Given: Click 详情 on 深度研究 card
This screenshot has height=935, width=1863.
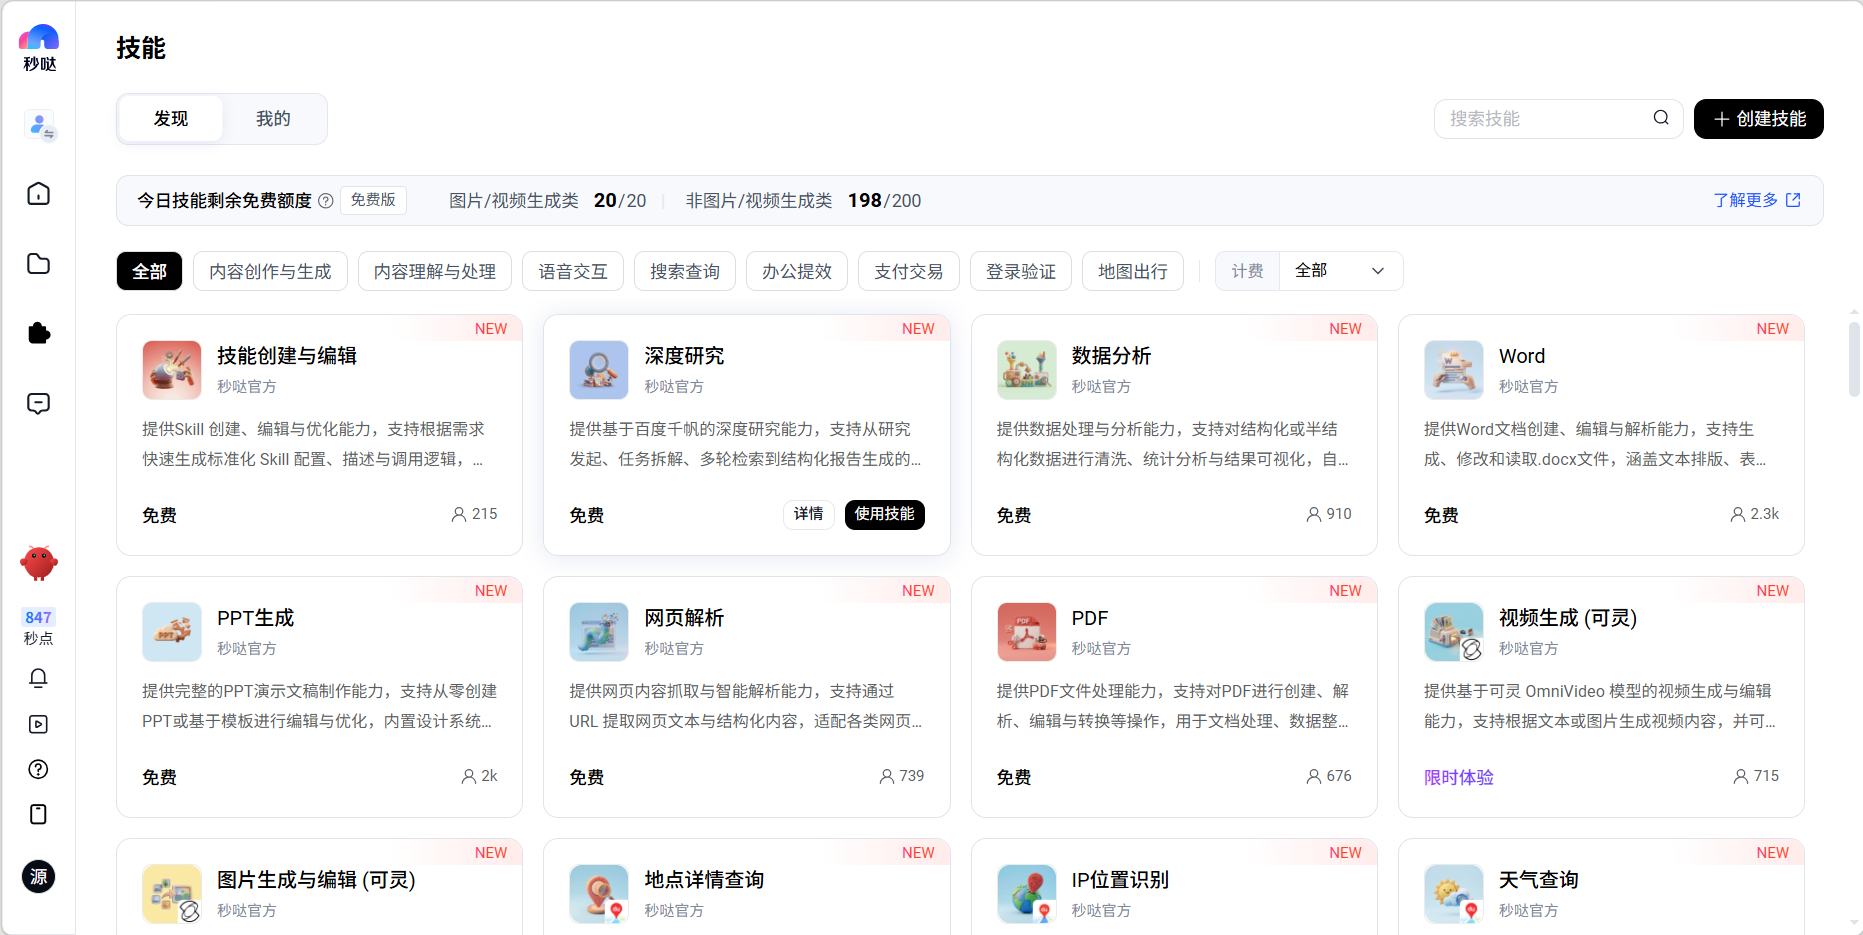Looking at the screenshot, I should 808,514.
